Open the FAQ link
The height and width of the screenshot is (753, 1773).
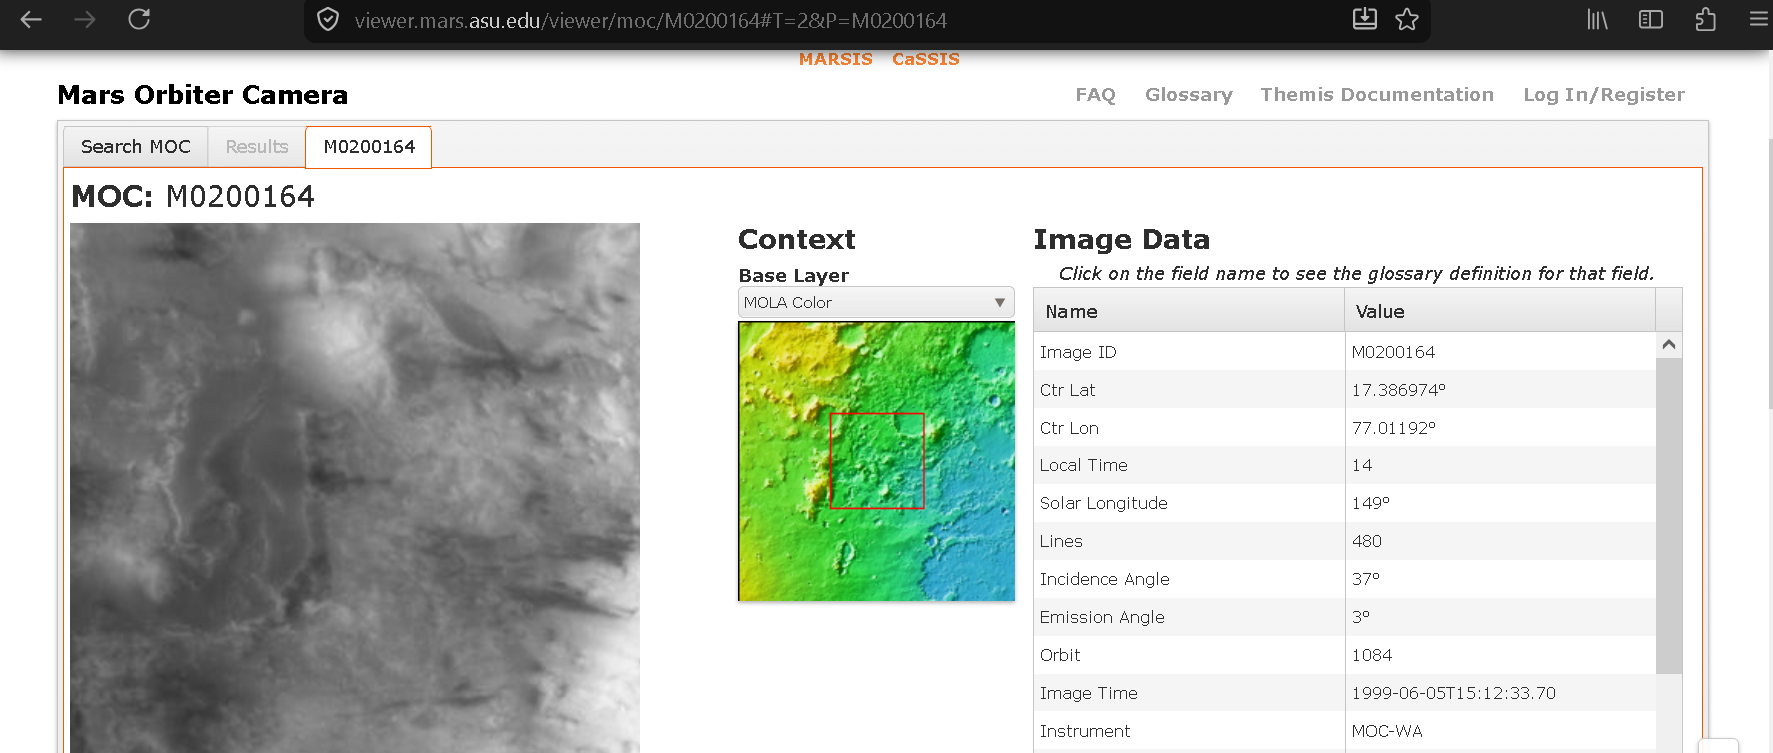(x=1095, y=95)
